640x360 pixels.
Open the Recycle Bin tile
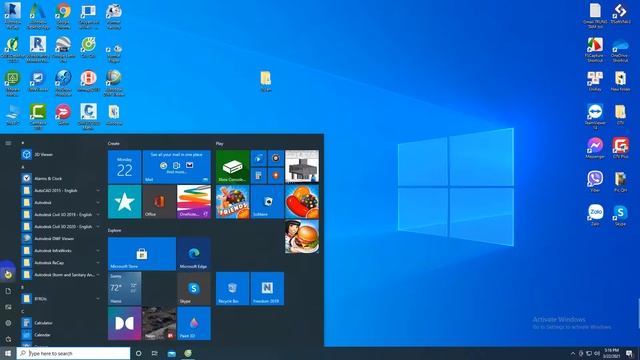pos(233,289)
